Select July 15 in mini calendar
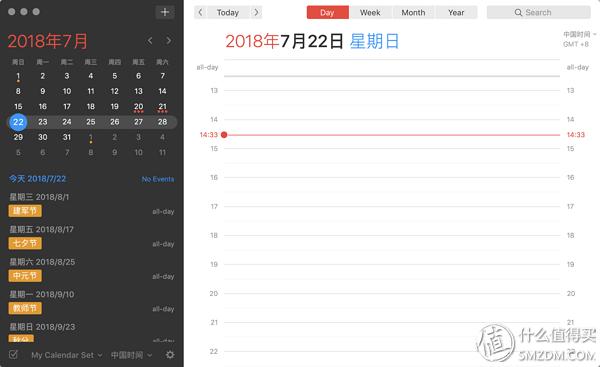The image size is (600, 367). click(x=18, y=106)
